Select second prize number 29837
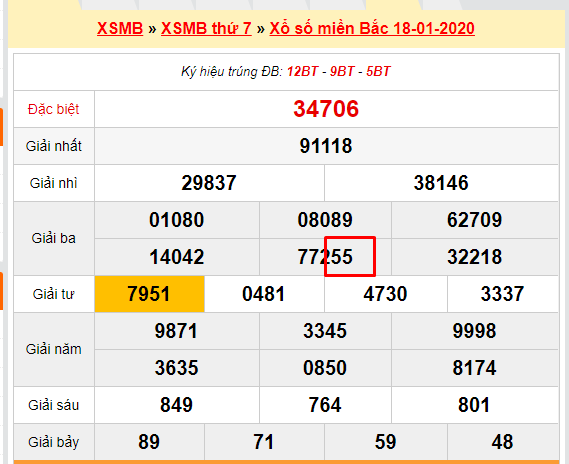 click(209, 183)
